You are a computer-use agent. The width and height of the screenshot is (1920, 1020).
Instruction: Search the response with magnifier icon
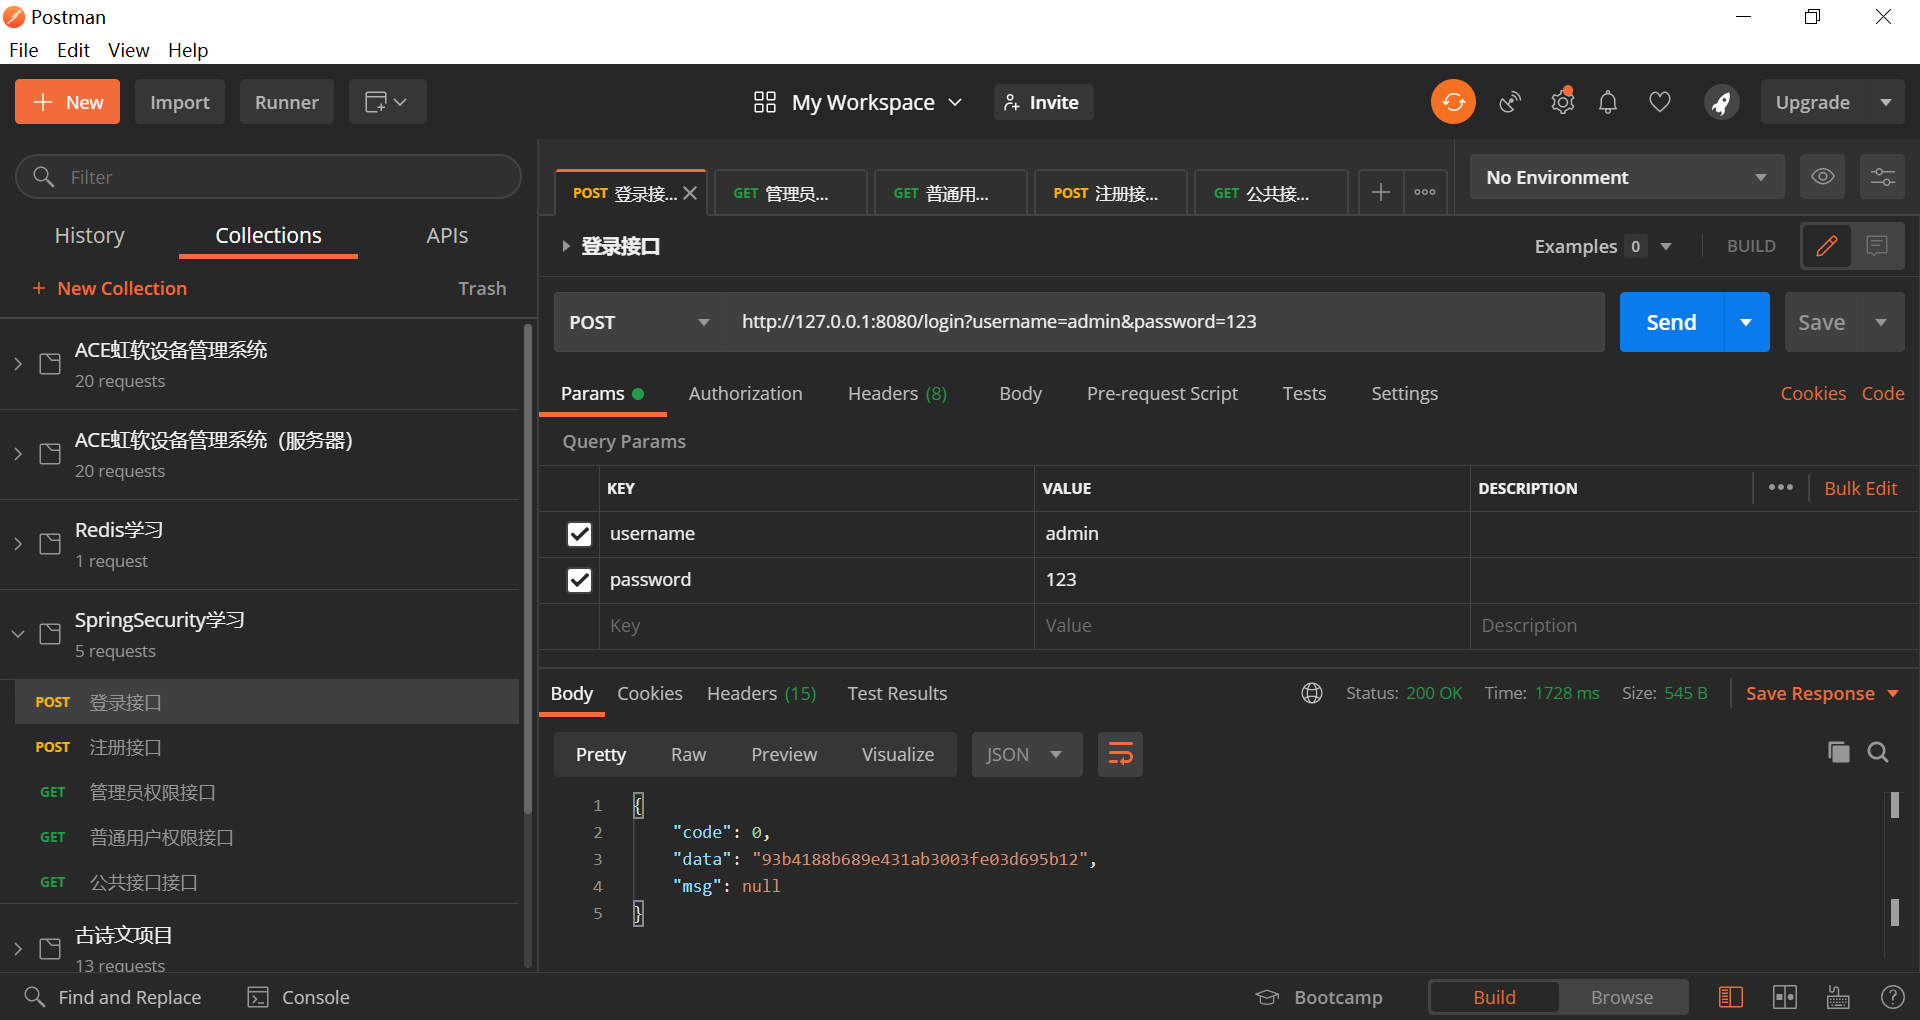(1878, 752)
